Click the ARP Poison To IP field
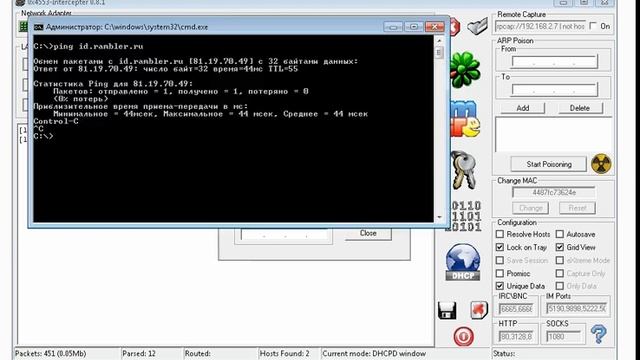 [554, 89]
